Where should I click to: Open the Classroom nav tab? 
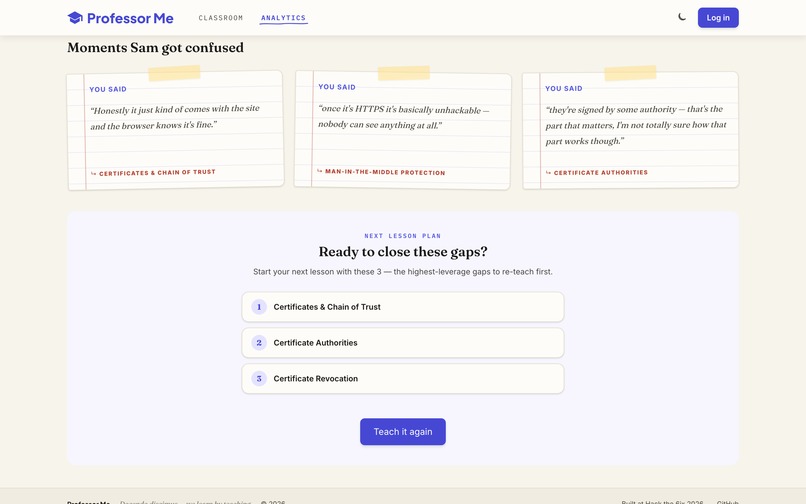[x=221, y=18]
